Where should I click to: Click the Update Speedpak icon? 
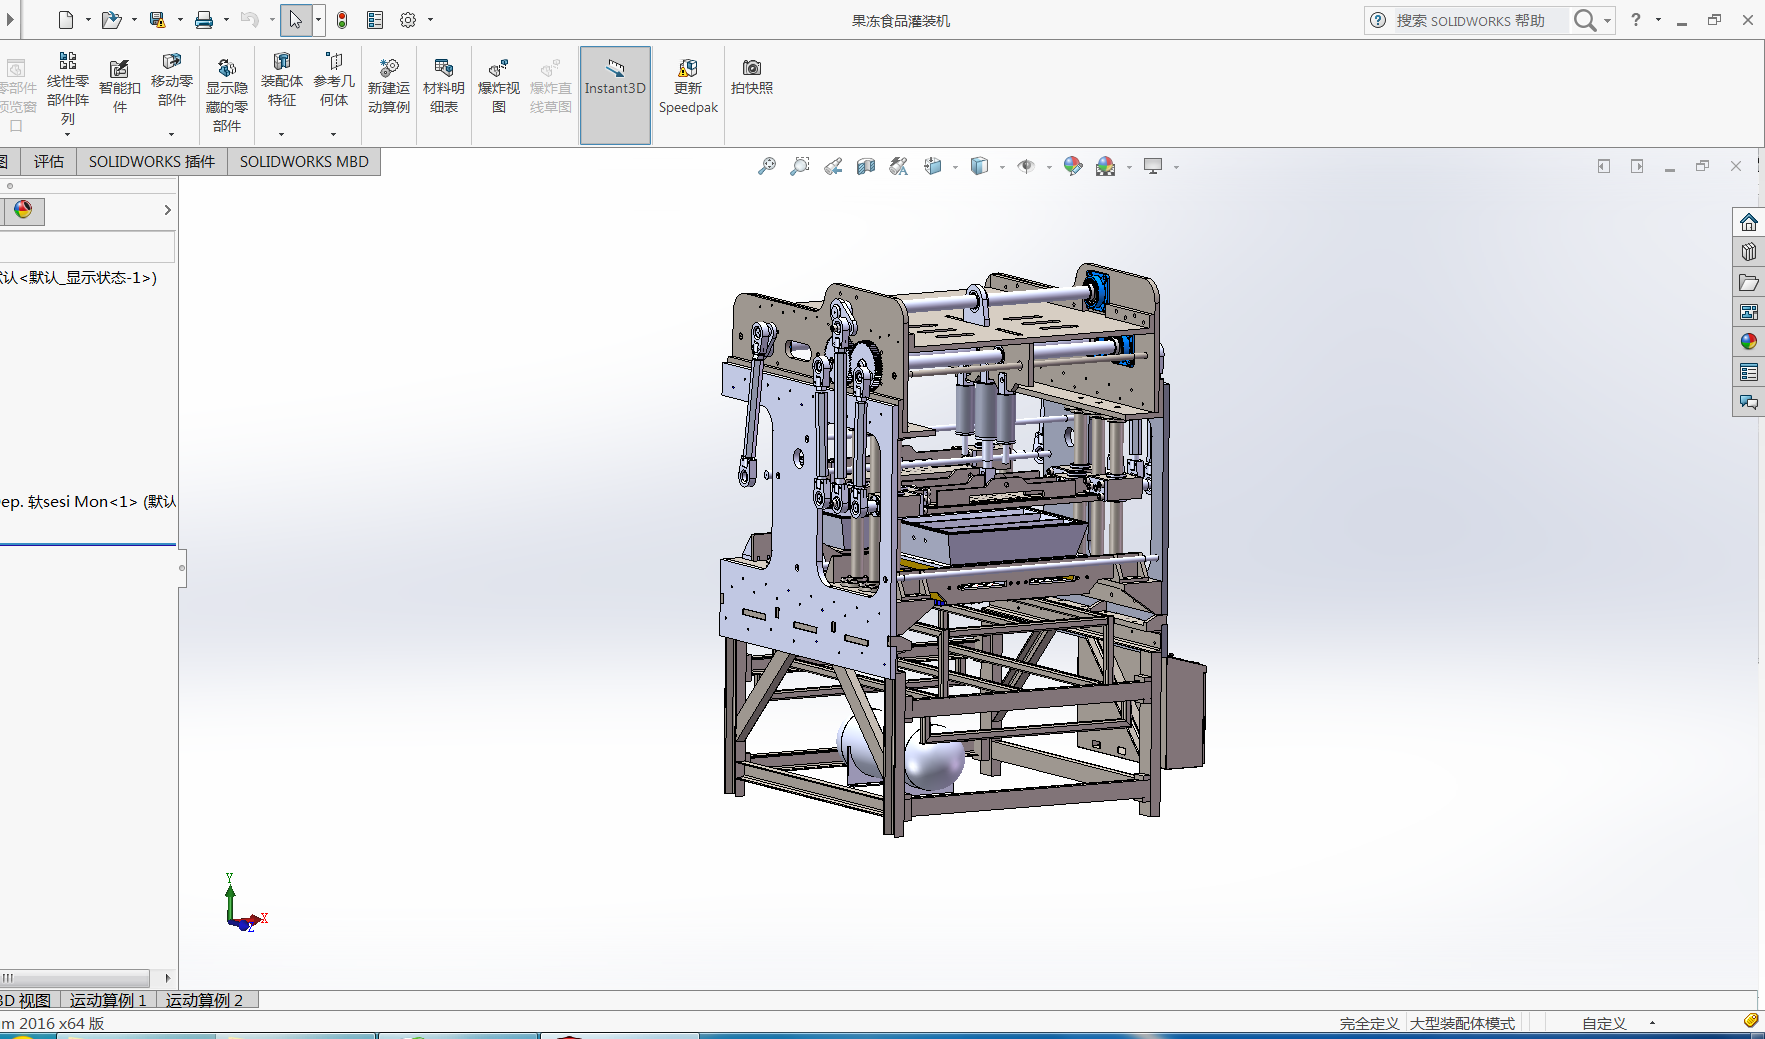[x=688, y=86]
